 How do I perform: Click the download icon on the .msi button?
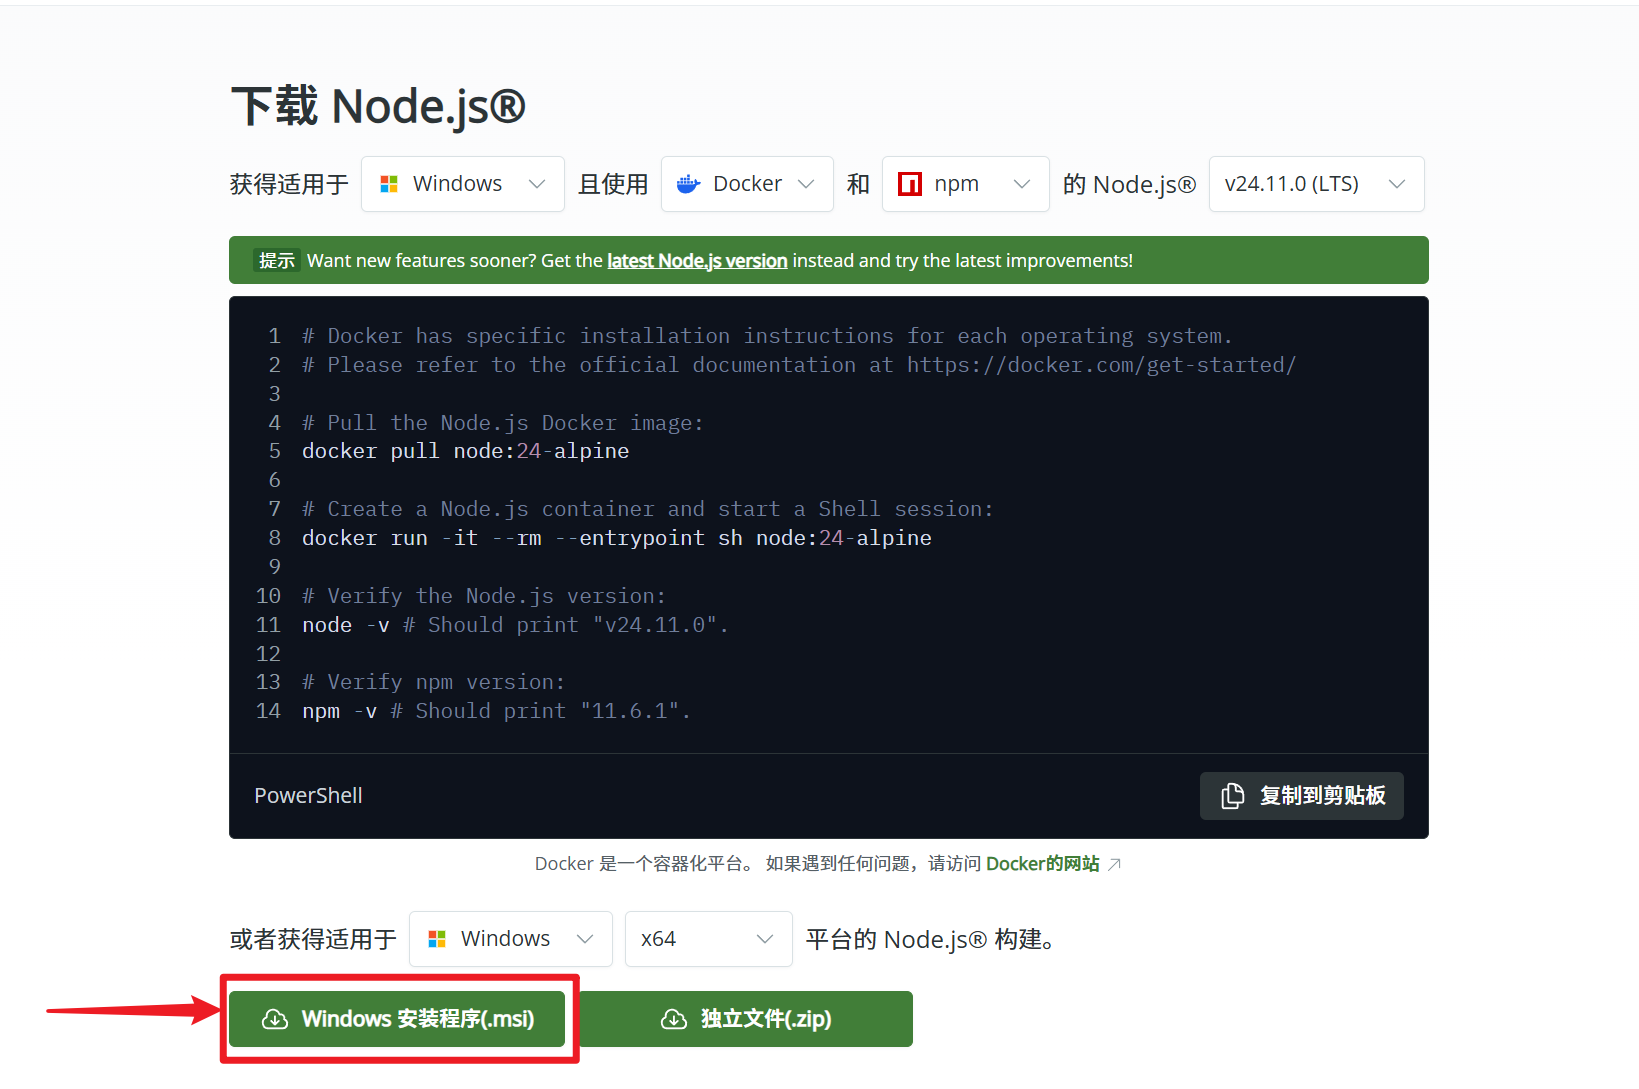(x=274, y=1019)
